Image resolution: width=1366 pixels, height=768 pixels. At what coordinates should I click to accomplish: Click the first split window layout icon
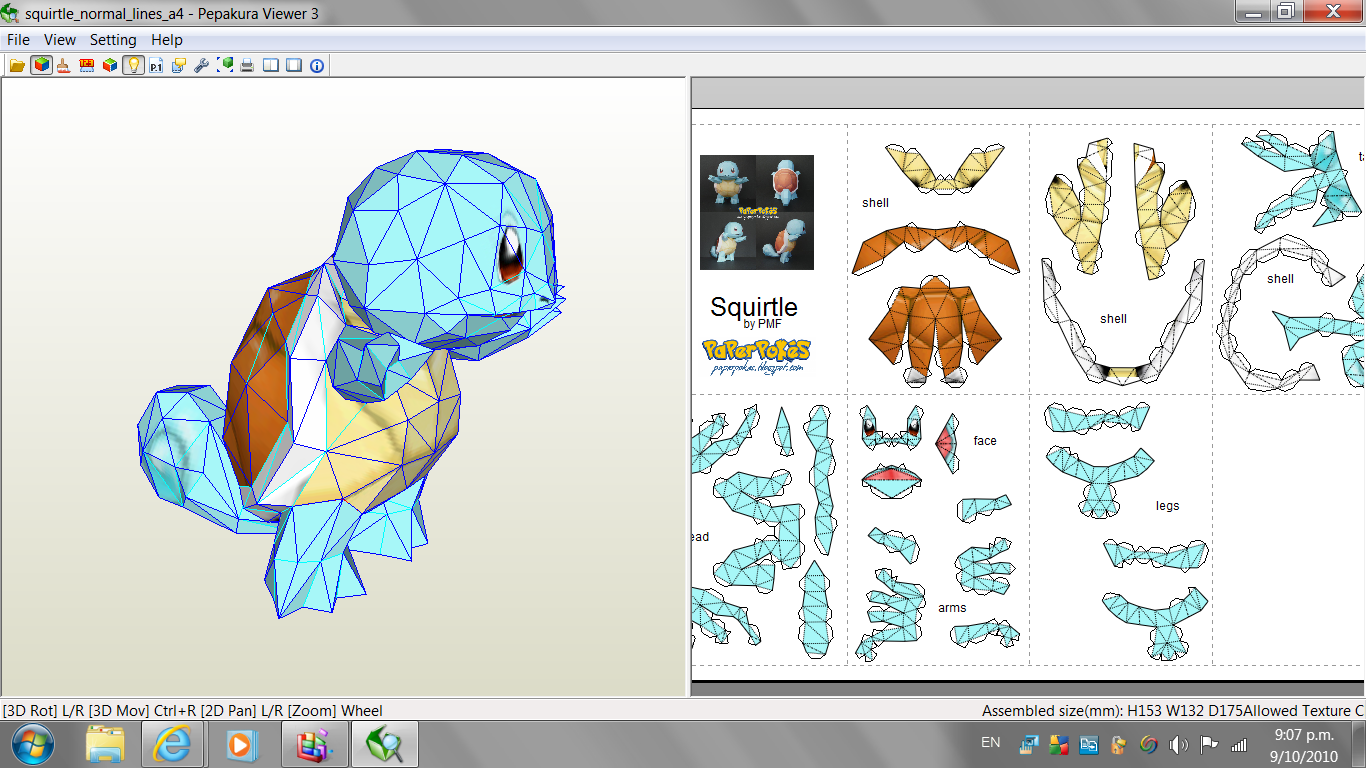[271, 66]
